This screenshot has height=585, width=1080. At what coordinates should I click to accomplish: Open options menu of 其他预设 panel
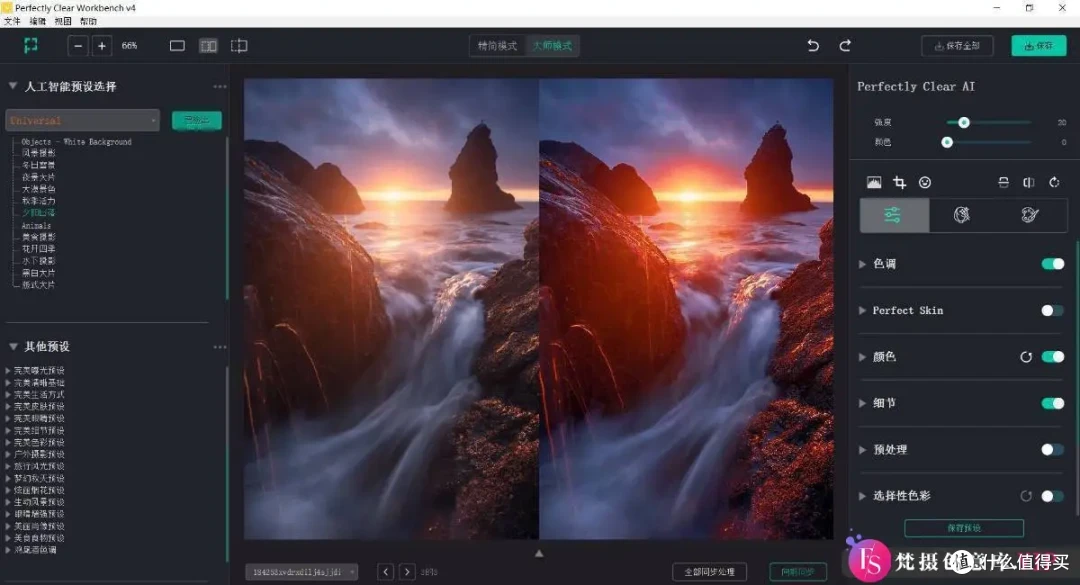click(220, 347)
